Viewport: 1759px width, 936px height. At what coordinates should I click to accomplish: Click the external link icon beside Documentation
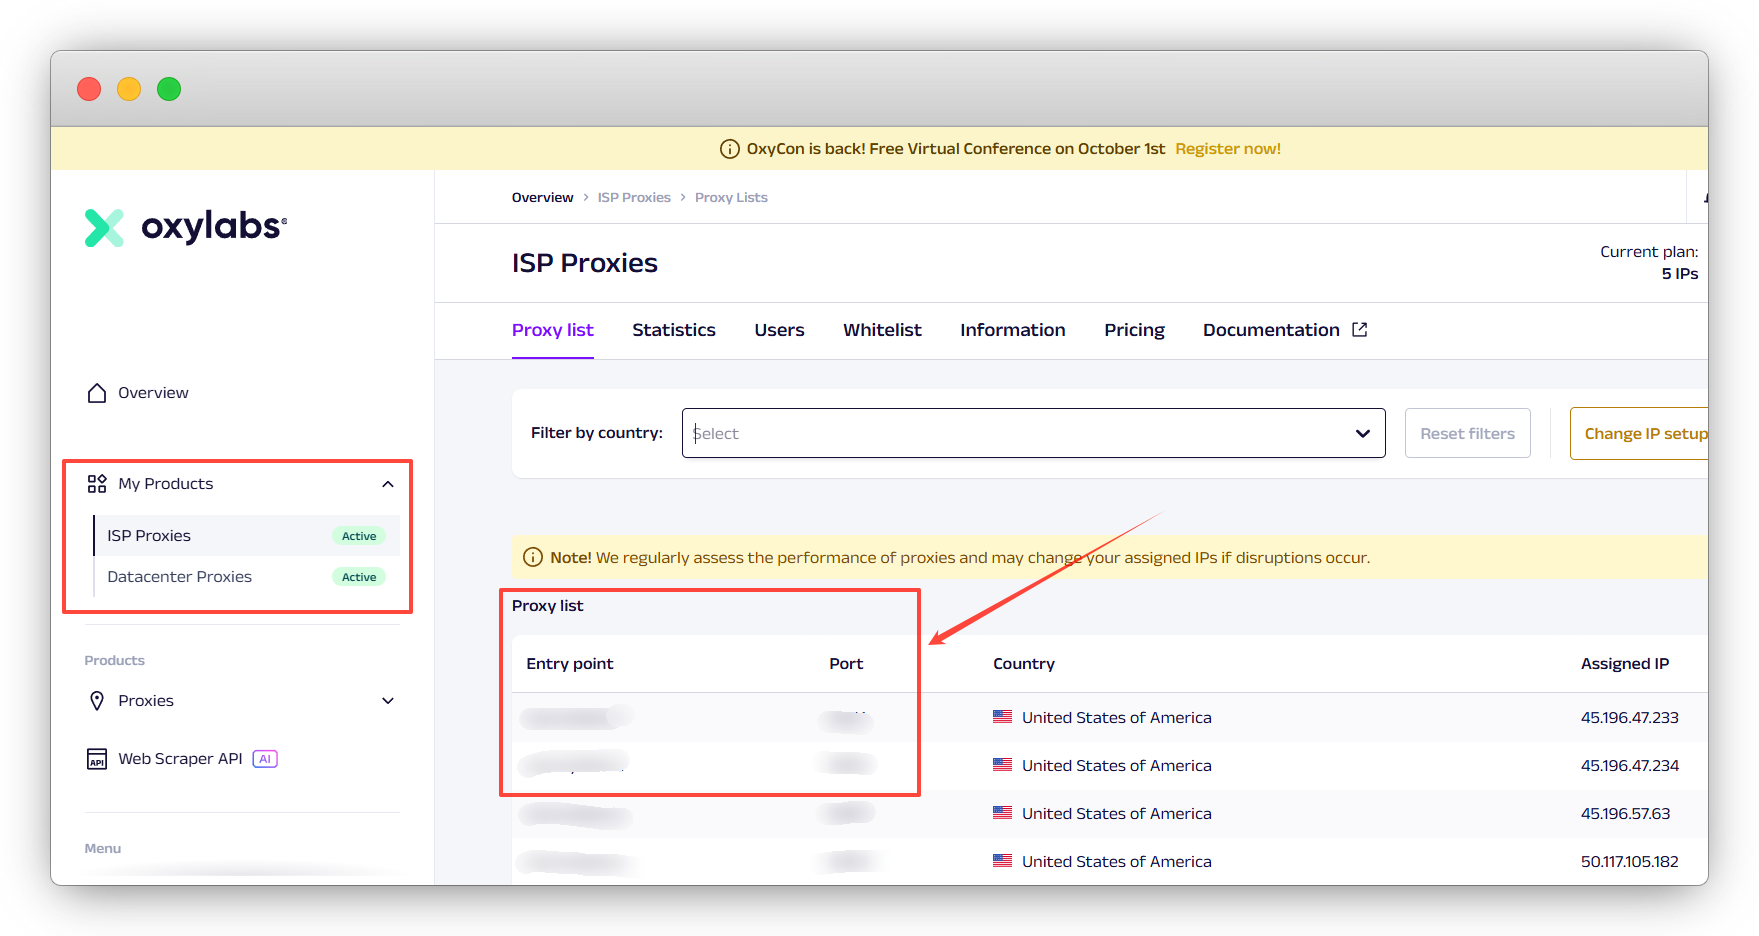(1360, 330)
